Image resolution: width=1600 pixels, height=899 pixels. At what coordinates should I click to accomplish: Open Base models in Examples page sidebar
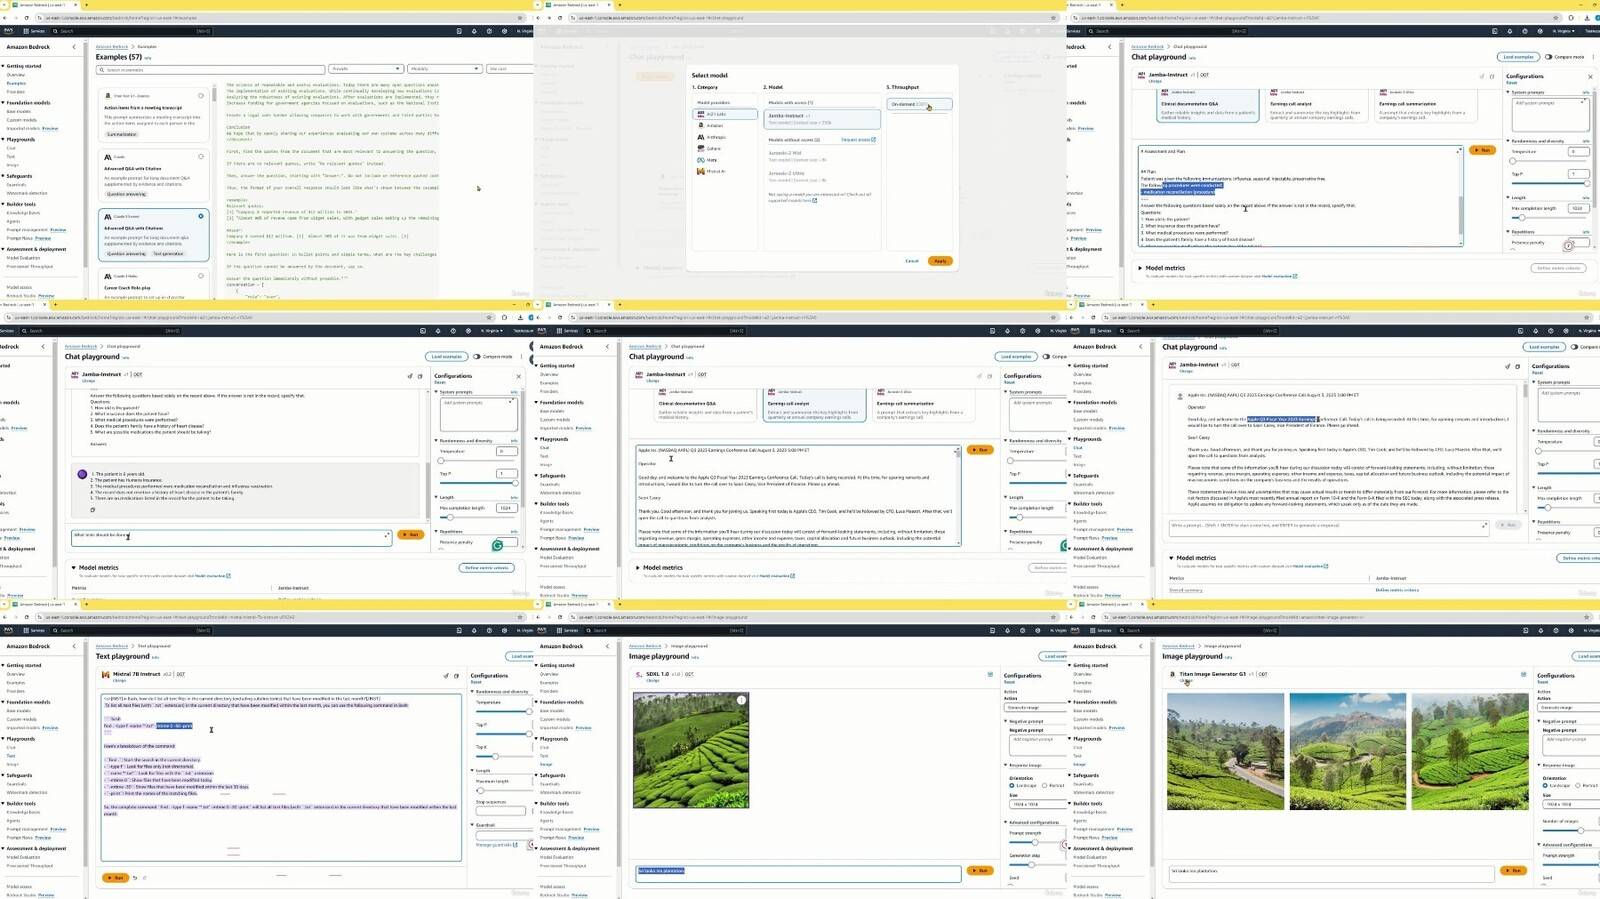tap(19, 111)
